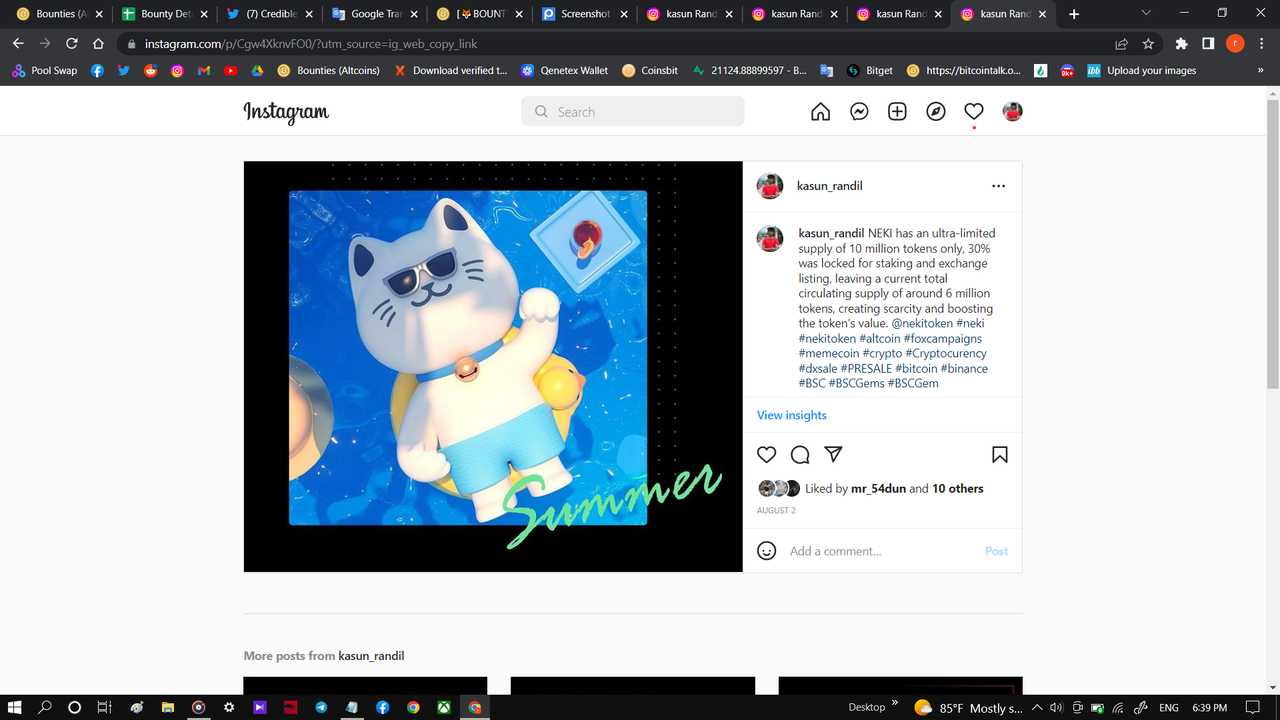The width and height of the screenshot is (1280, 720).
Task: Switch to Screenshot tab
Action: point(584,14)
